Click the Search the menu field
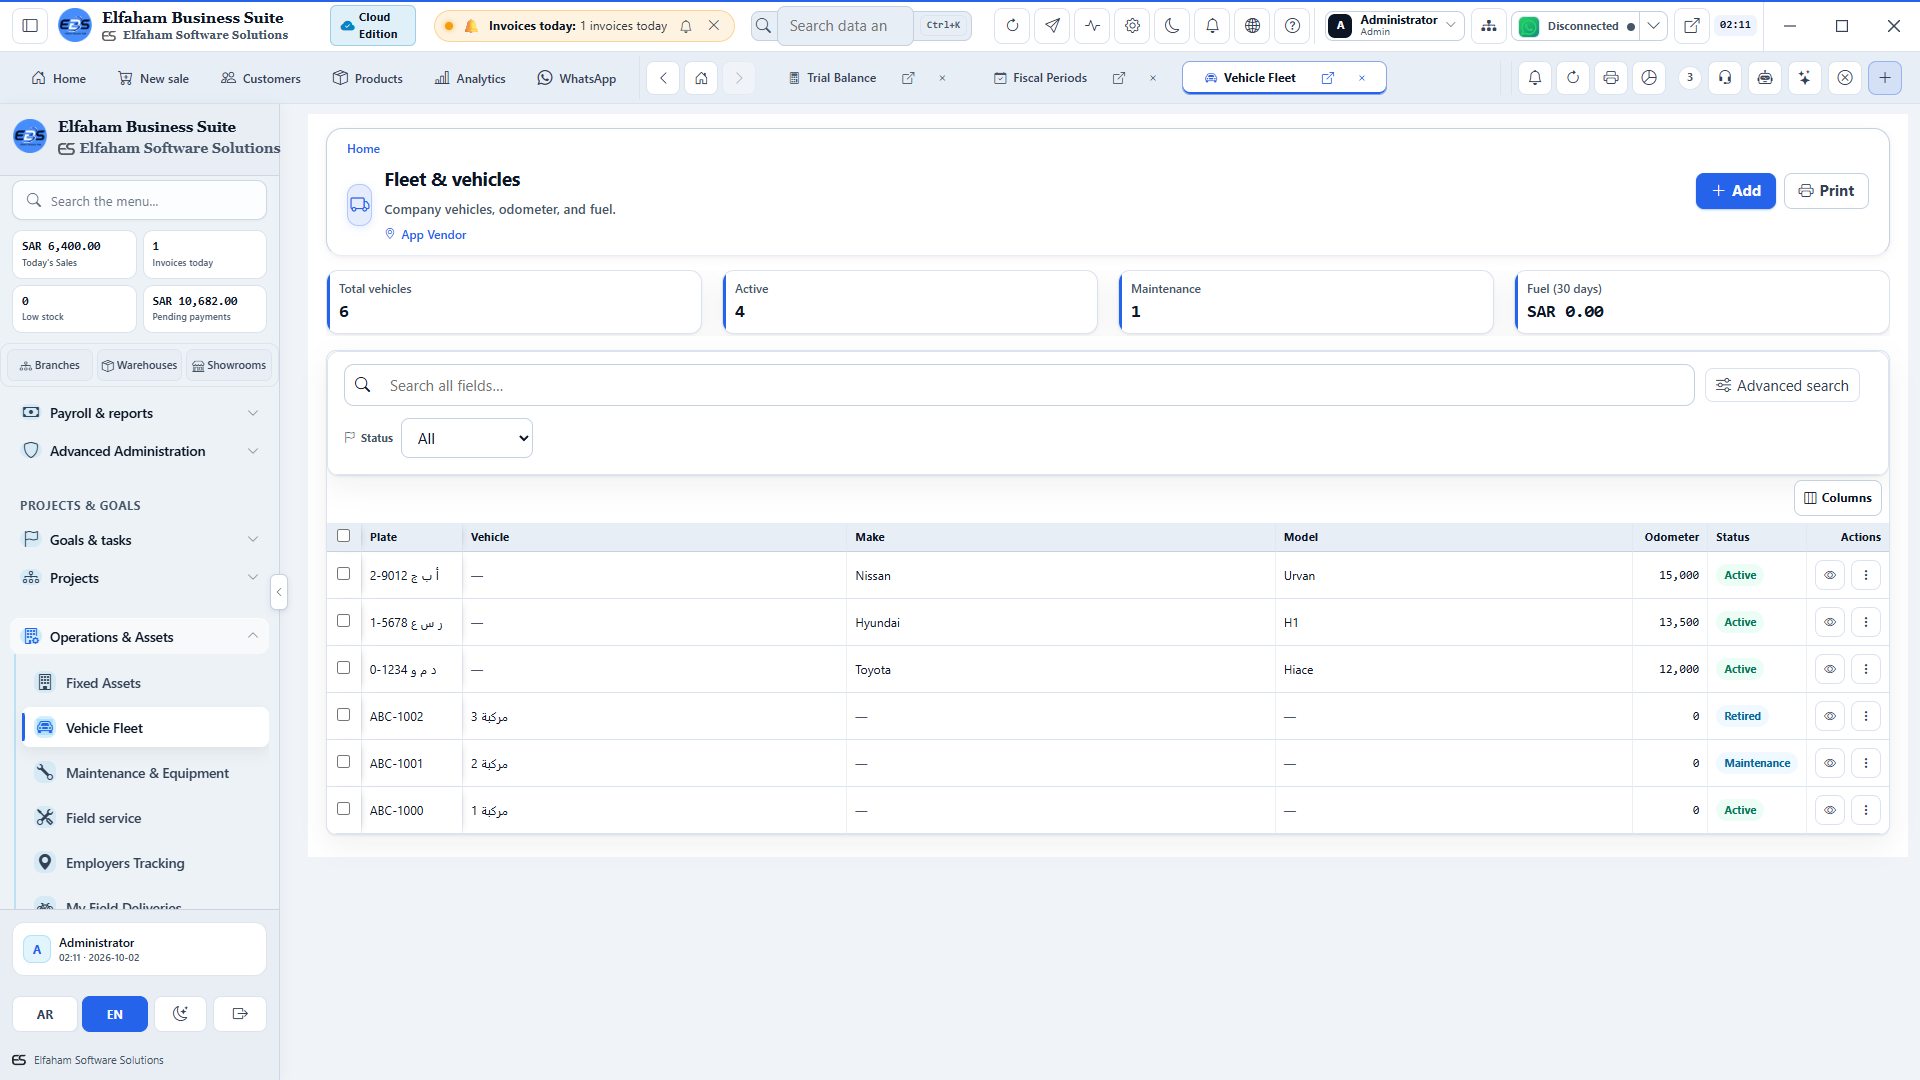Screen dimensions: 1920x1080 coord(140,201)
